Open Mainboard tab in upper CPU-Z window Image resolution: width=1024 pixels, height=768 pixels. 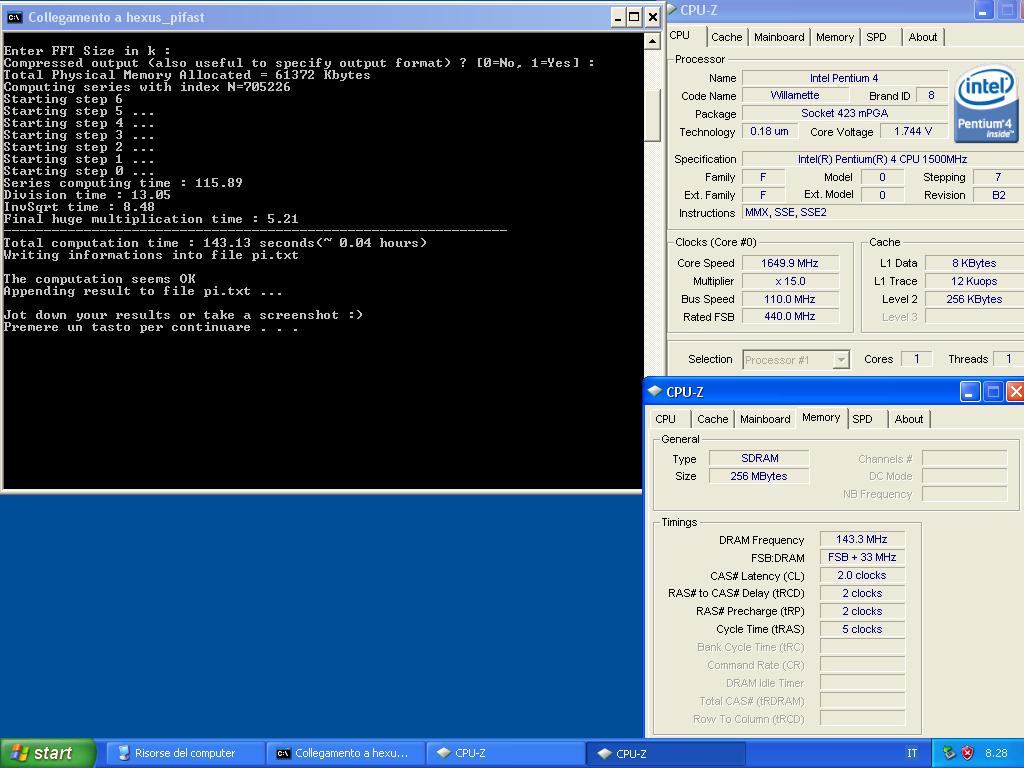coord(779,37)
